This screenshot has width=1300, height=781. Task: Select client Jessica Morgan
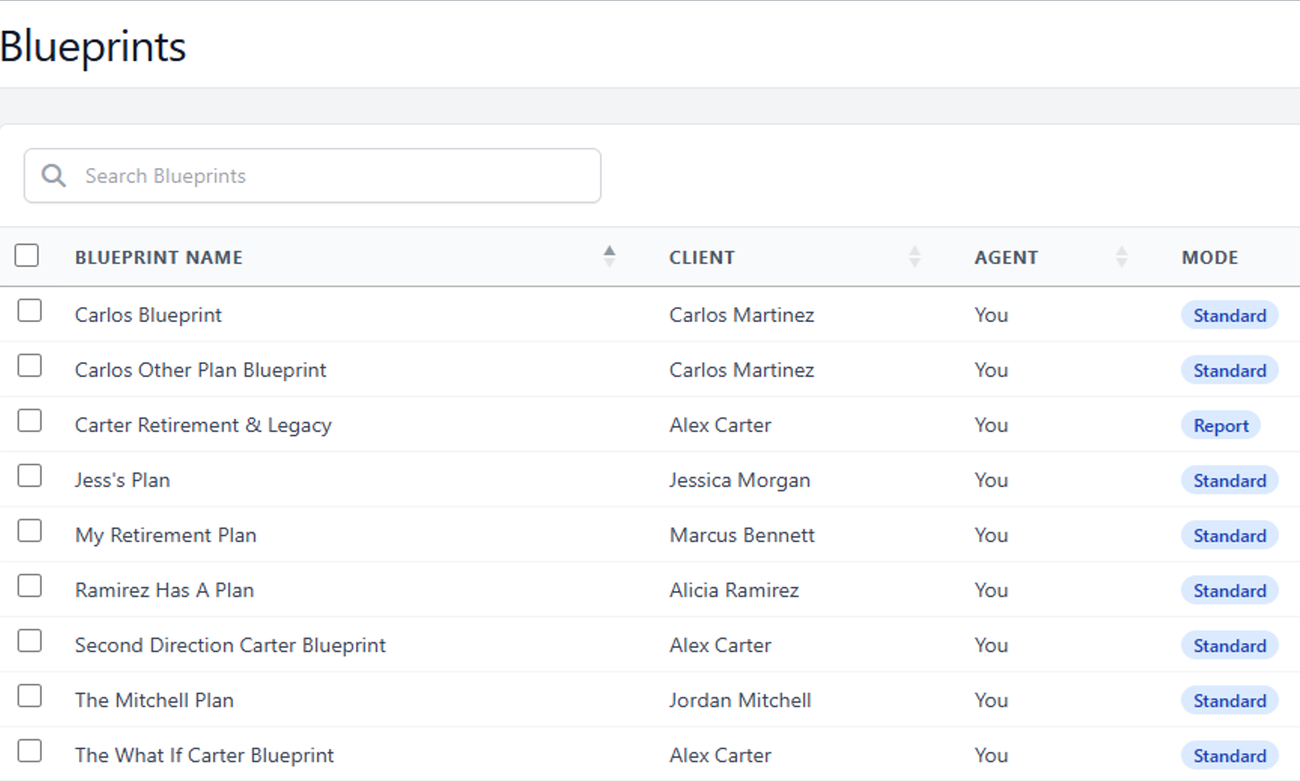coord(740,480)
